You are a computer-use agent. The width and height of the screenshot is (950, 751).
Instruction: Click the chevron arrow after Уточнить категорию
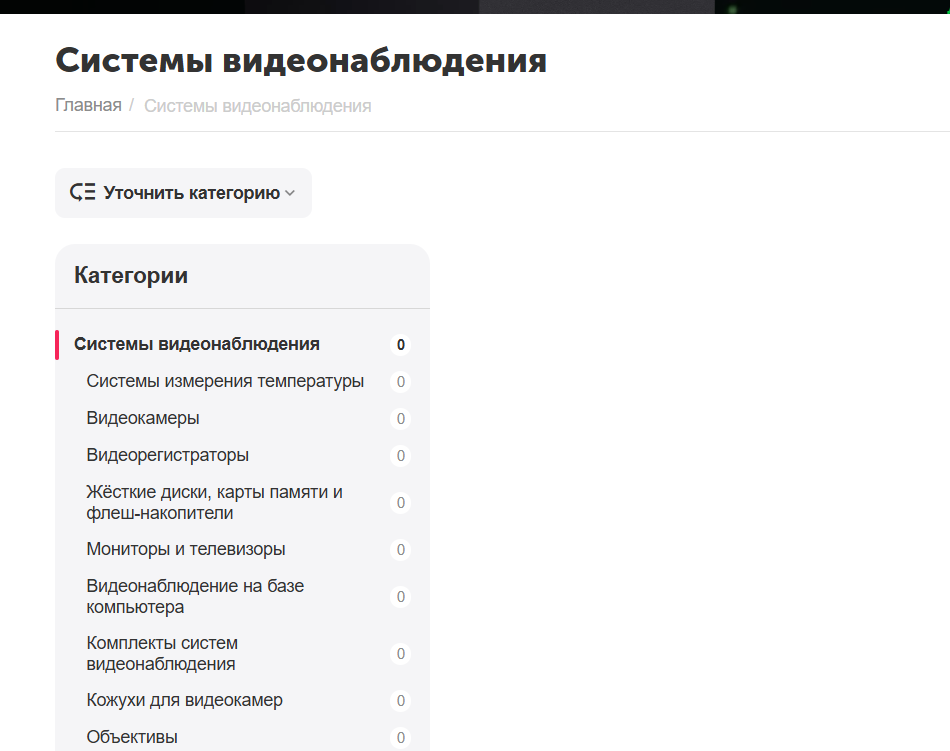click(x=290, y=193)
